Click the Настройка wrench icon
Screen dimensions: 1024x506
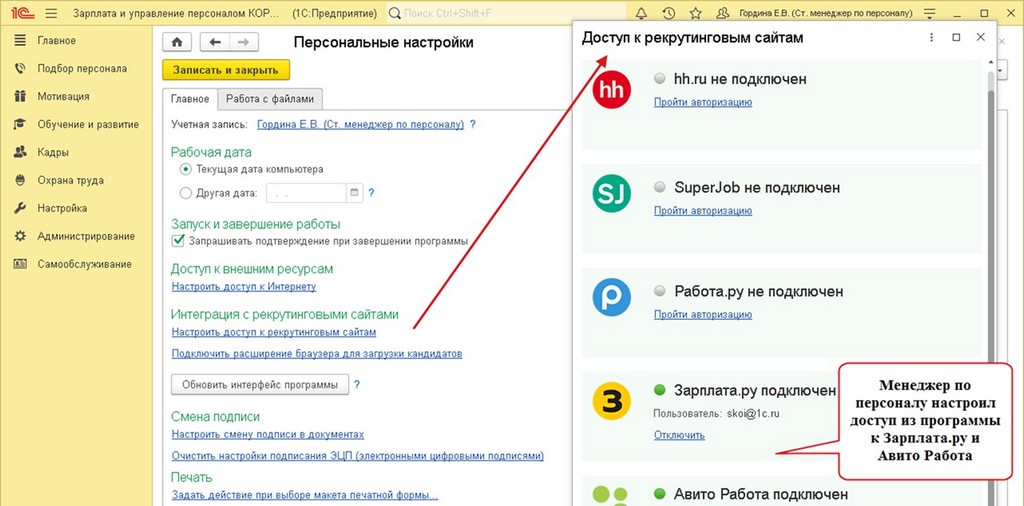(20, 208)
